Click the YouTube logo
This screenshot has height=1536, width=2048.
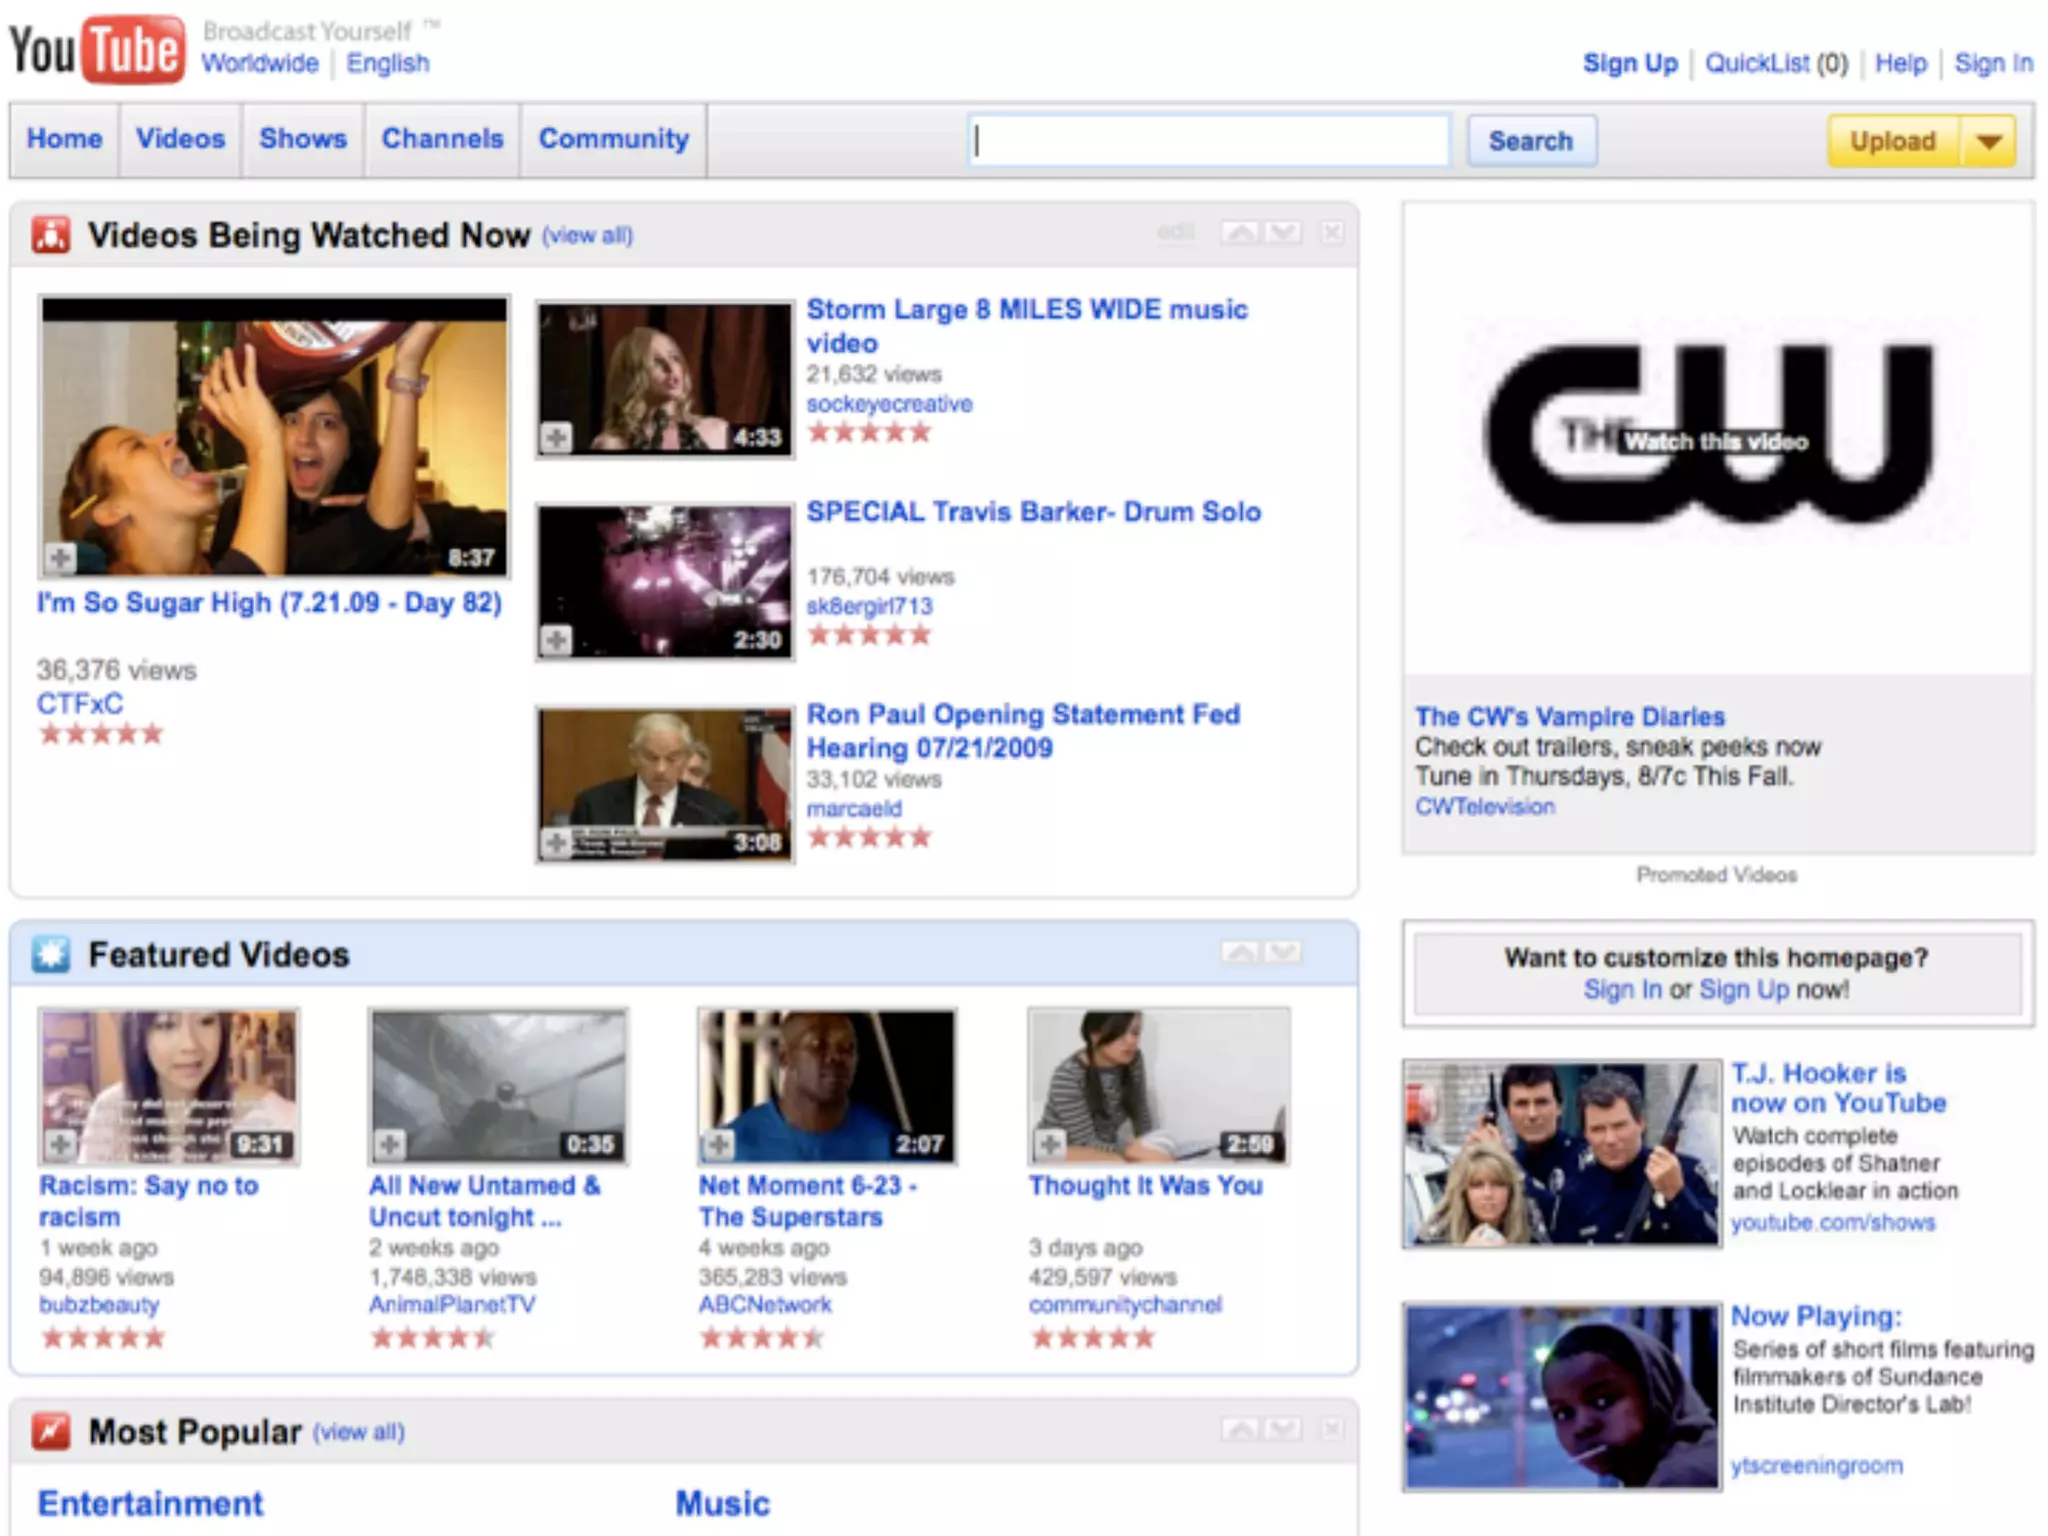(x=97, y=49)
